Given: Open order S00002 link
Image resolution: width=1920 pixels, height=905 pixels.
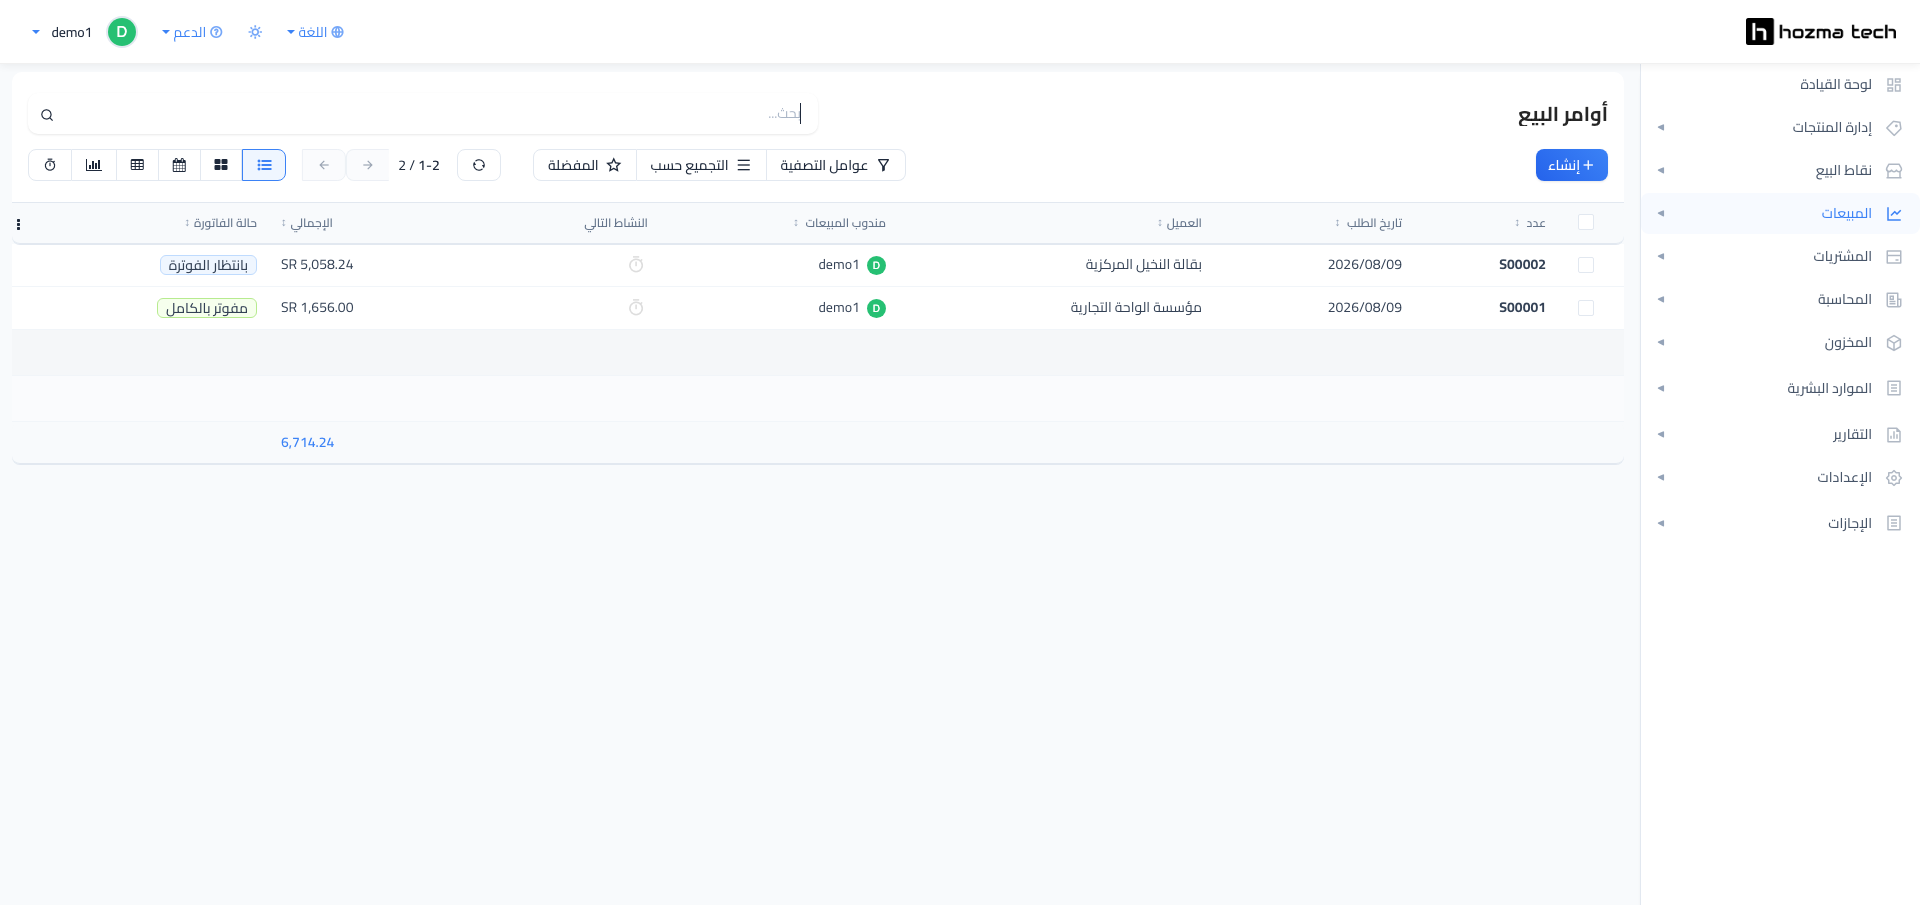Looking at the screenshot, I should (x=1522, y=265).
